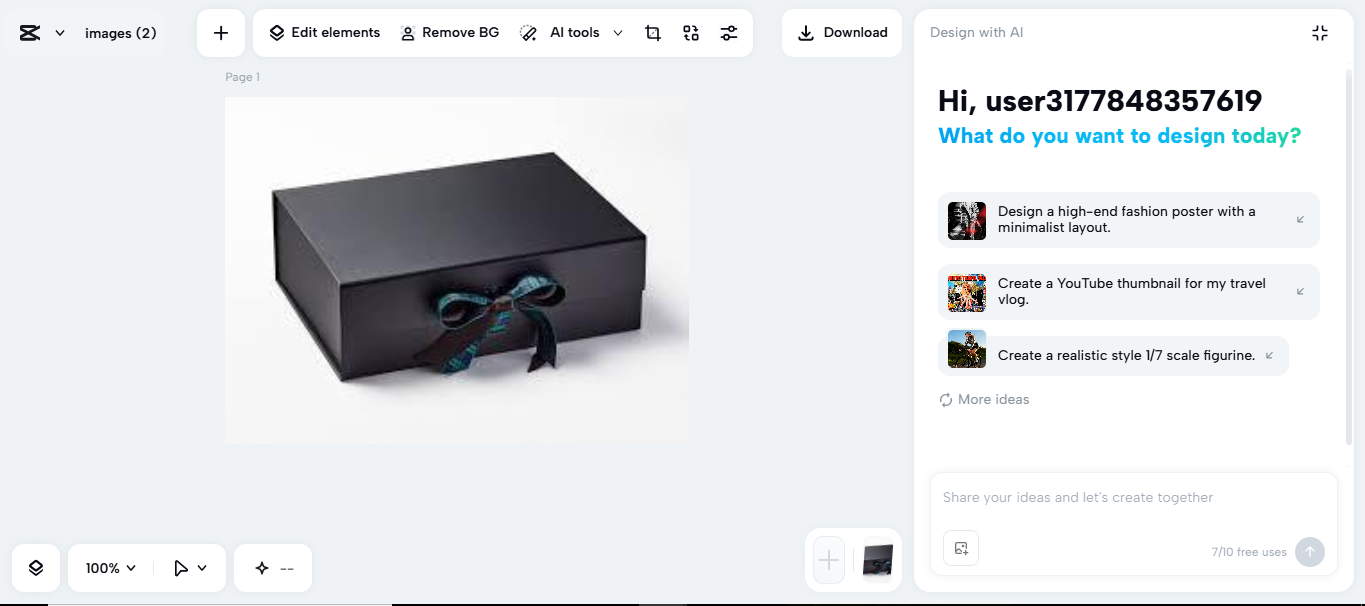Click the AI tools wand icon
The image size is (1365, 606).
(528, 32)
